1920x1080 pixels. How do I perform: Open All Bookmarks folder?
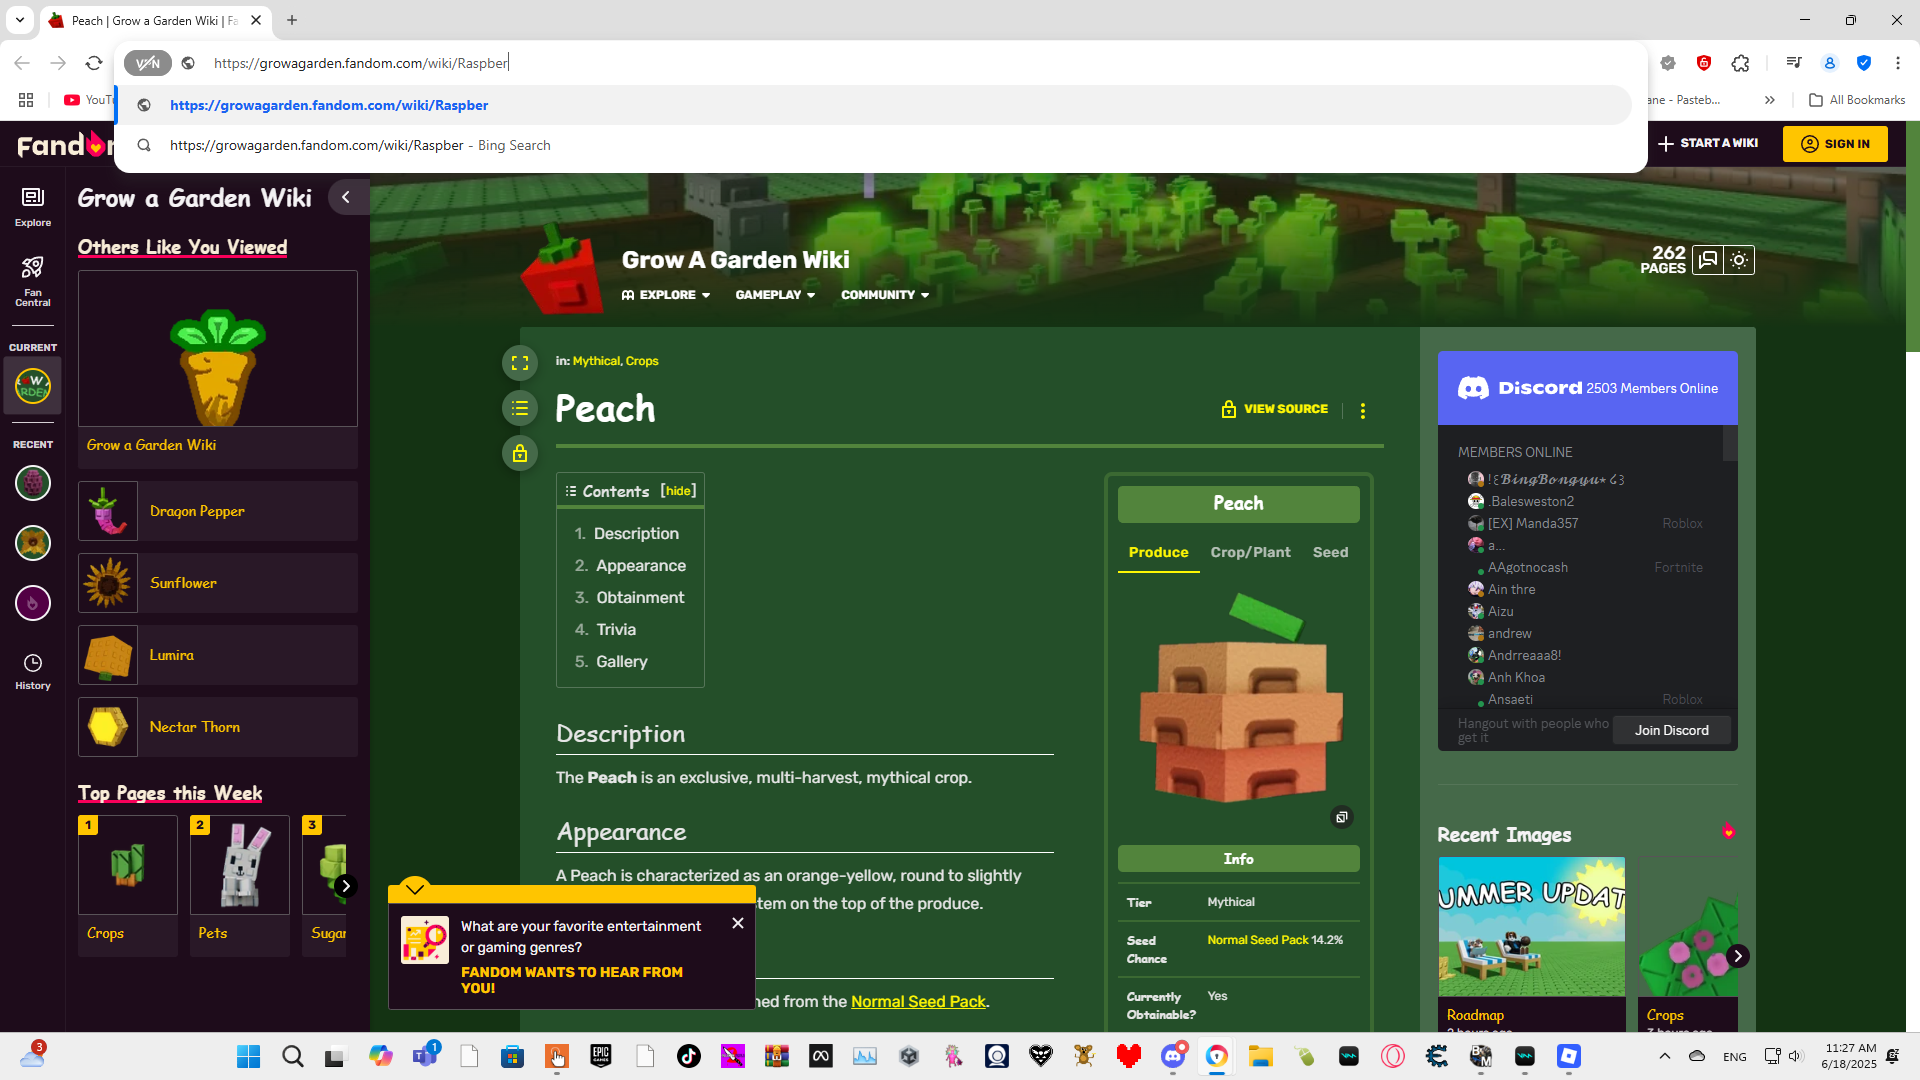pos(1857,100)
